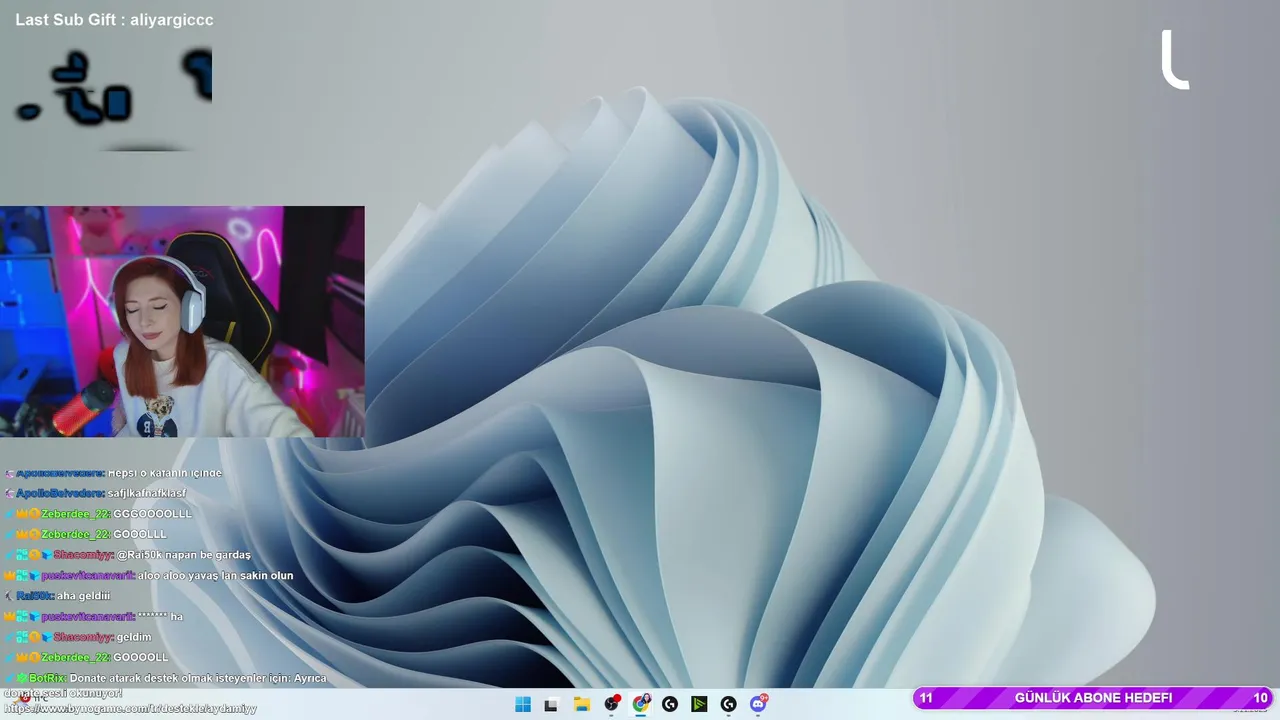The height and width of the screenshot is (720, 1280).
Task: Launch File Explorer from the taskbar
Action: tap(581, 704)
